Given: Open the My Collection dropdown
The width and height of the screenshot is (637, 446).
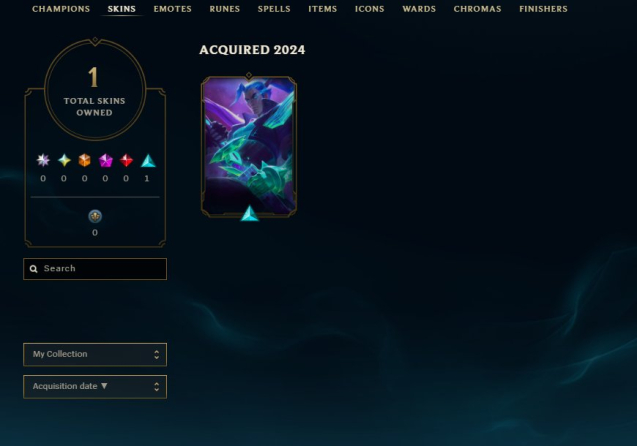Looking at the screenshot, I should click(x=95, y=355).
